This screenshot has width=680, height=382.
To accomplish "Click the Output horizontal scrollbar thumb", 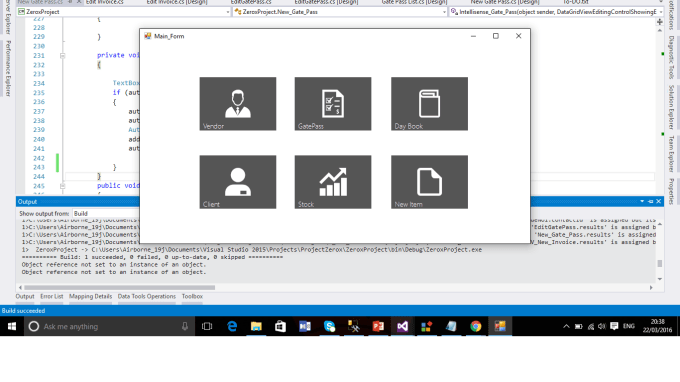I will point(119,287).
